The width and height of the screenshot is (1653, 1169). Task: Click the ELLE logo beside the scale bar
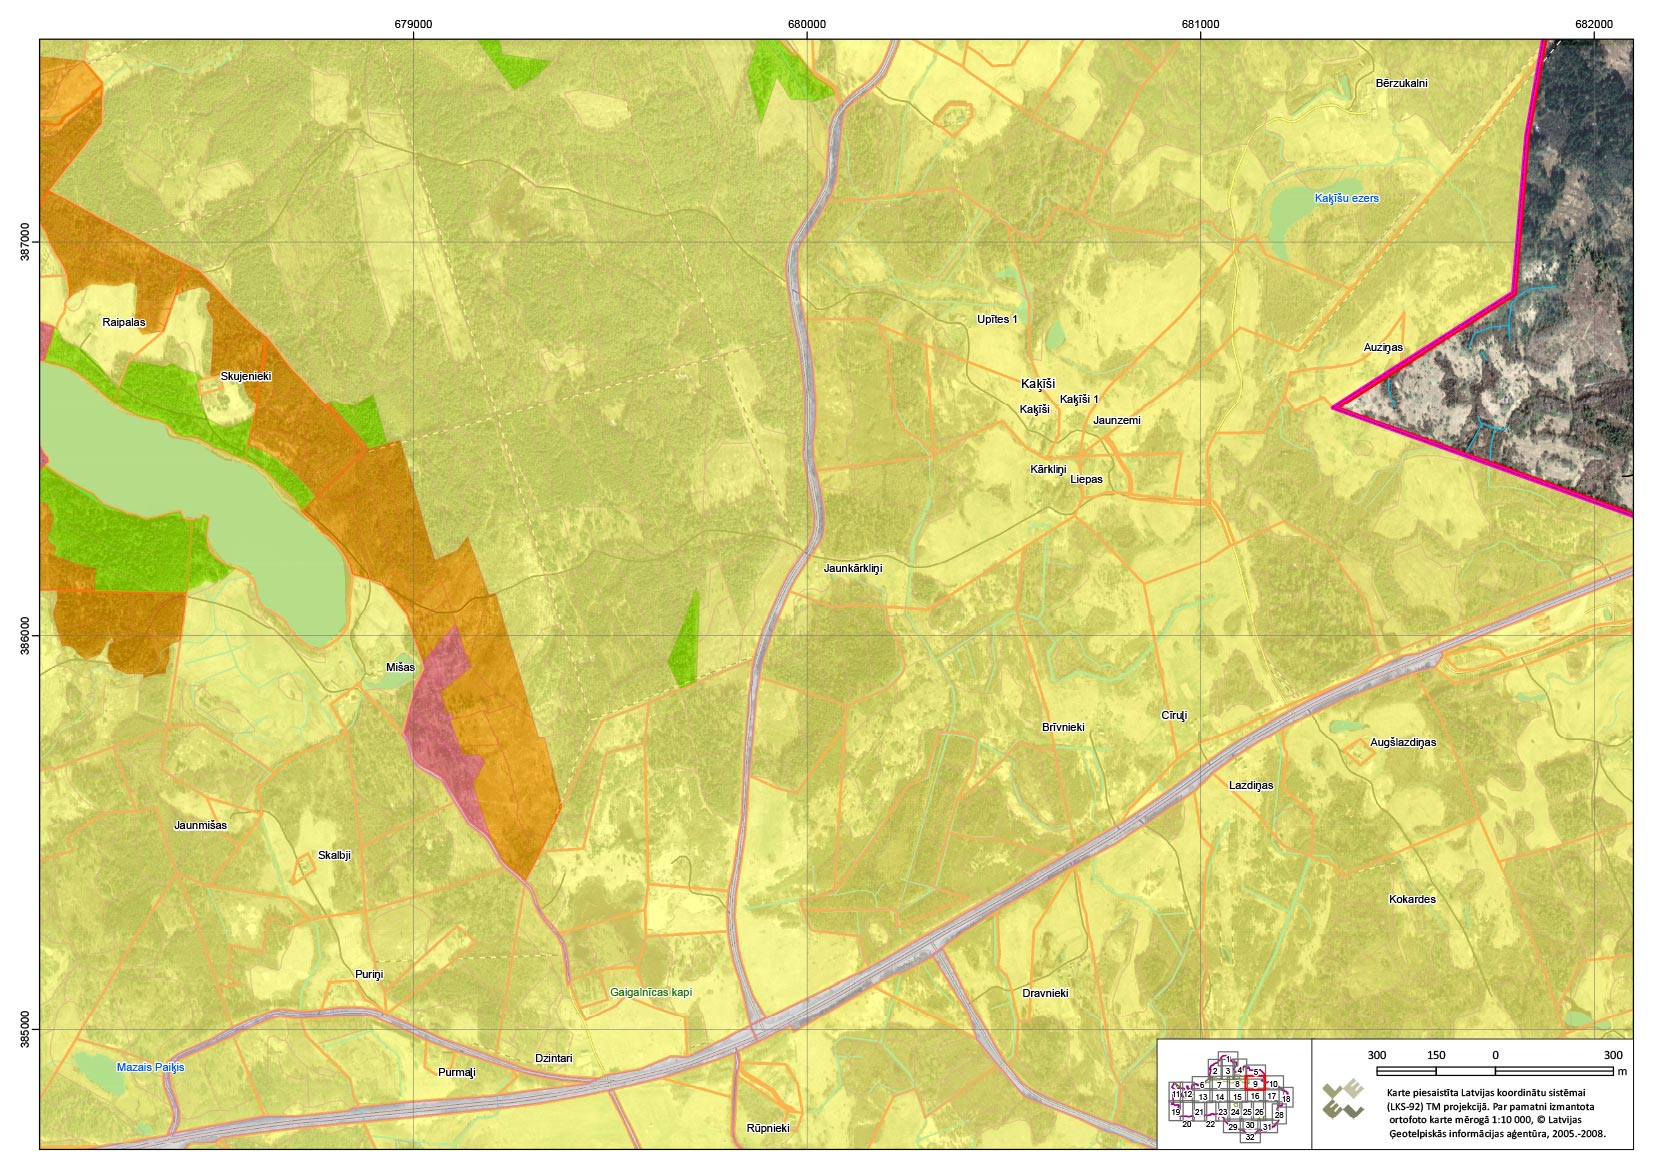1343,1099
